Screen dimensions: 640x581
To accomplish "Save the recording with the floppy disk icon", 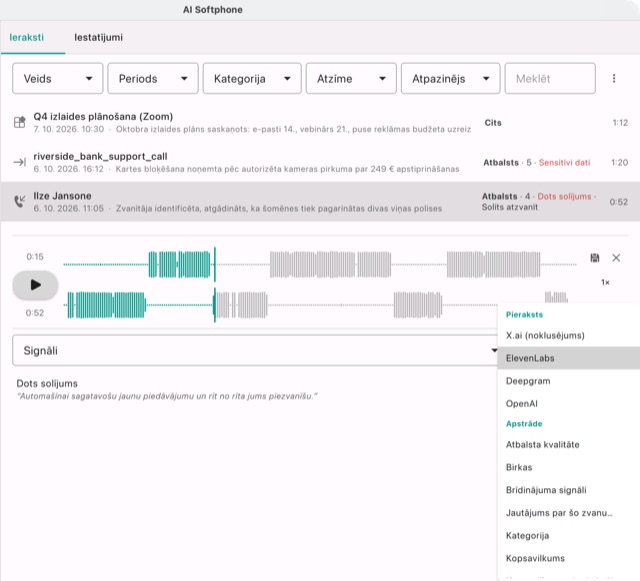I will 595,258.
